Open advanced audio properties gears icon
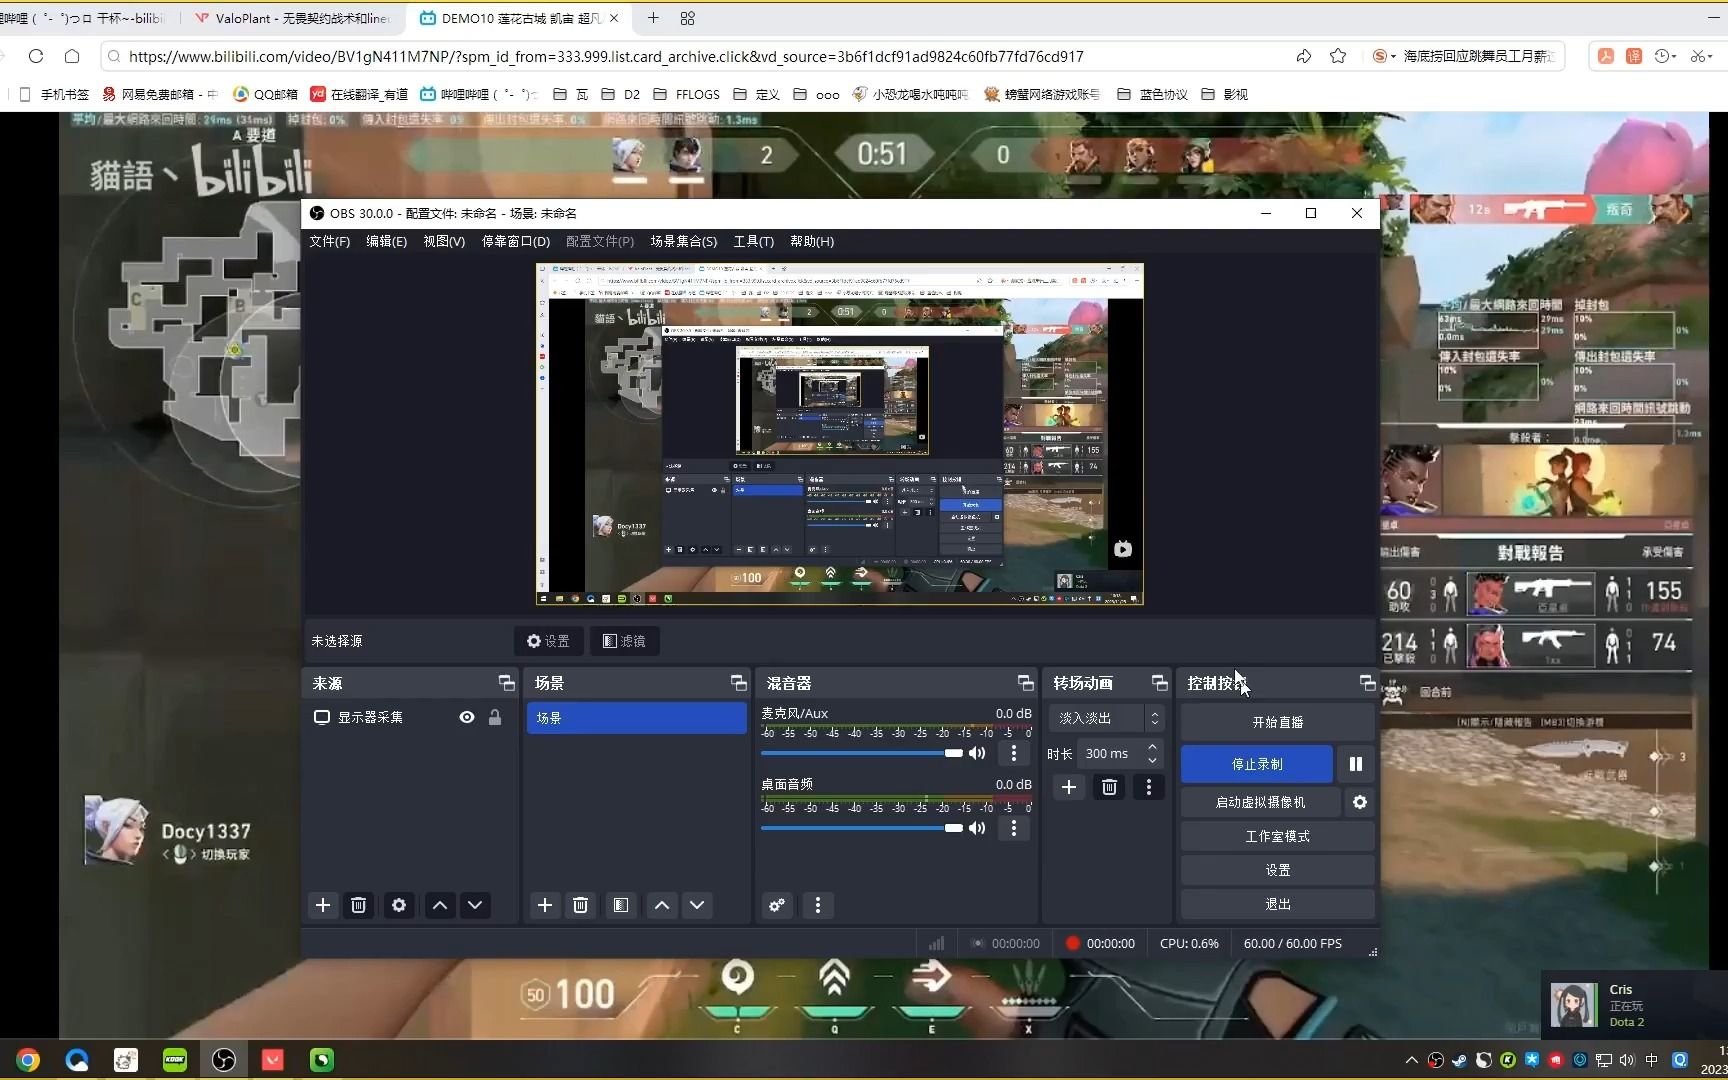The image size is (1728, 1080). pyautogui.click(x=777, y=905)
